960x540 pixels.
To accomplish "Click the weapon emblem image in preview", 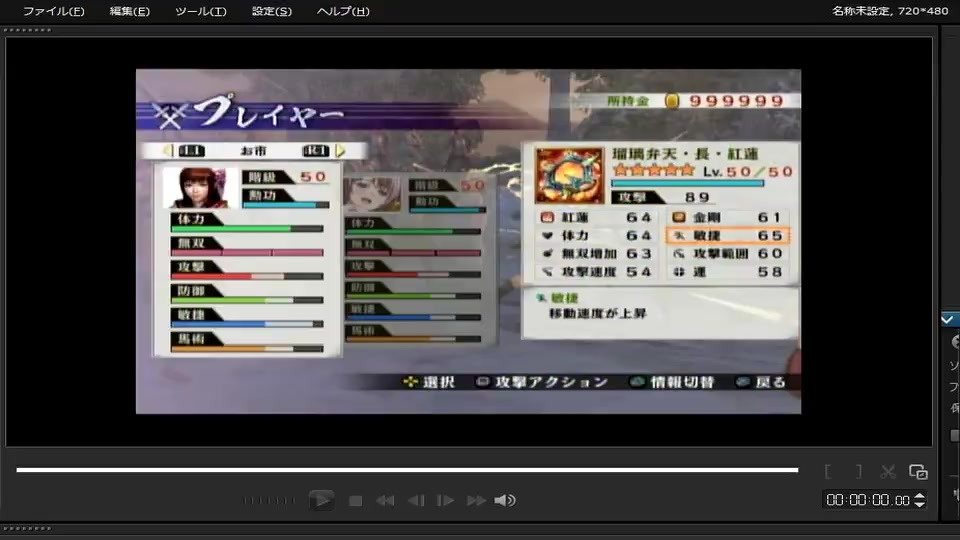I will [569, 175].
